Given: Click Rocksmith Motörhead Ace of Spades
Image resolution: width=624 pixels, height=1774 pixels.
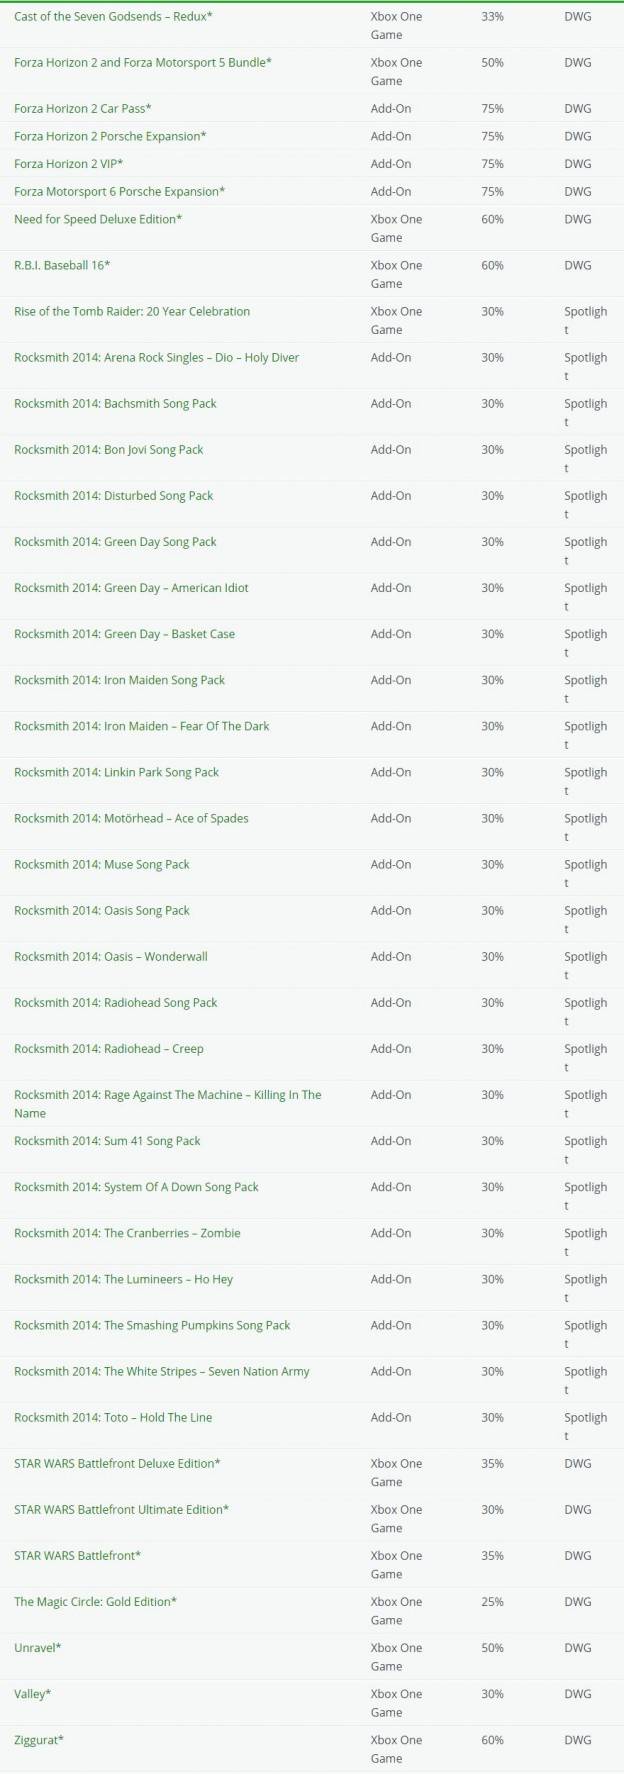Looking at the screenshot, I should [x=131, y=818].
